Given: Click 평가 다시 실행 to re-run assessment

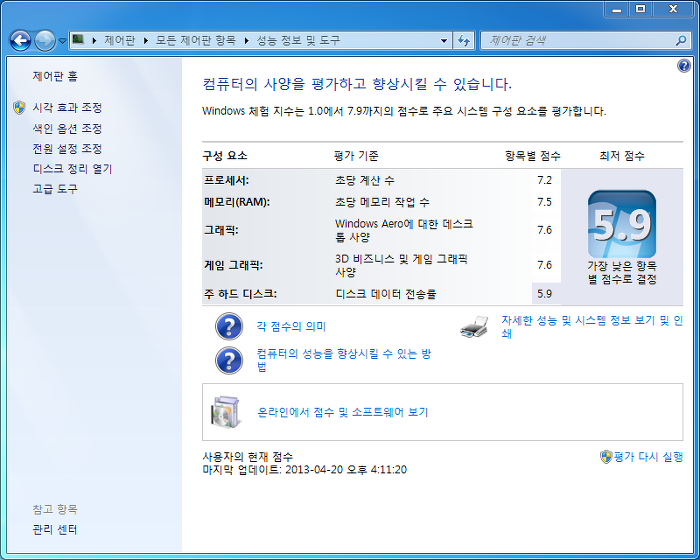Looking at the screenshot, I should [648, 456].
